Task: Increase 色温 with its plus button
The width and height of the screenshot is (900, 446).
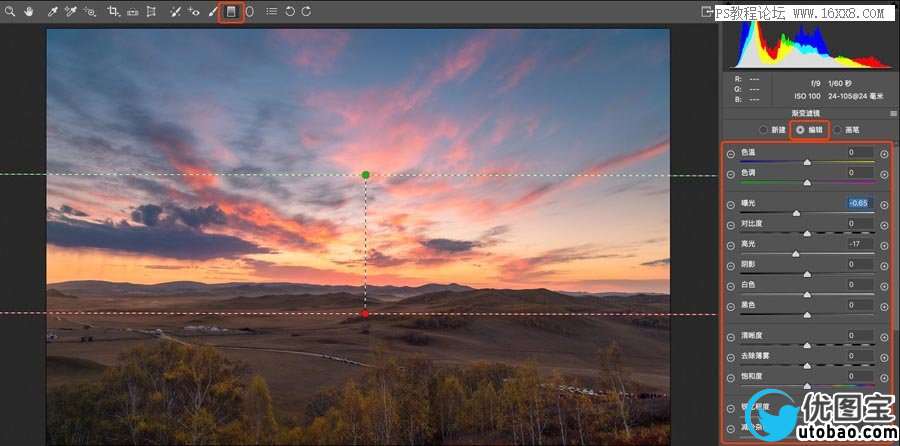Action: click(x=884, y=154)
